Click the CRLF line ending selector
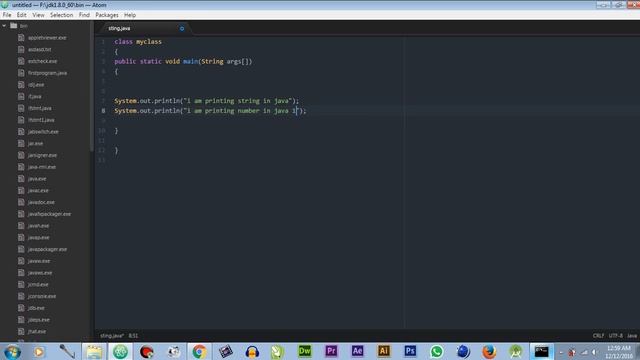Viewport: 640px width, 360px height. [x=598, y=336]
